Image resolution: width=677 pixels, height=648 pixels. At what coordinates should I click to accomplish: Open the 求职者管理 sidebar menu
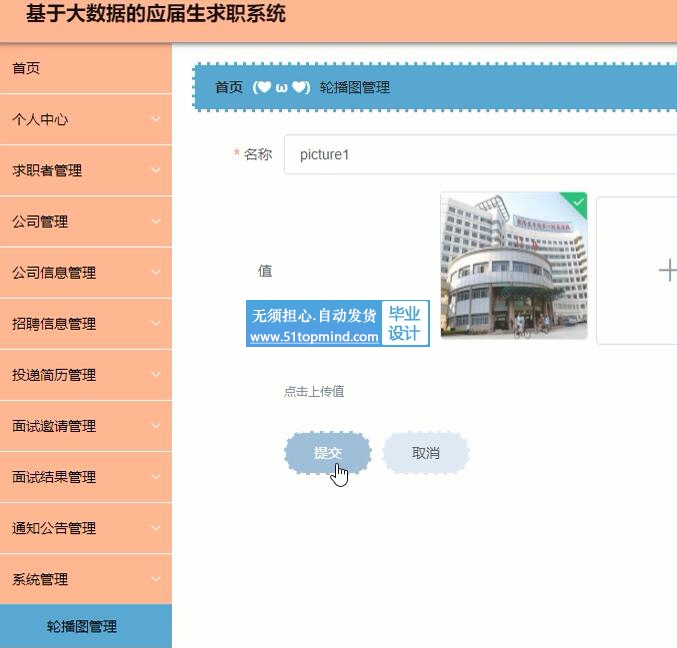click(85, 170)
